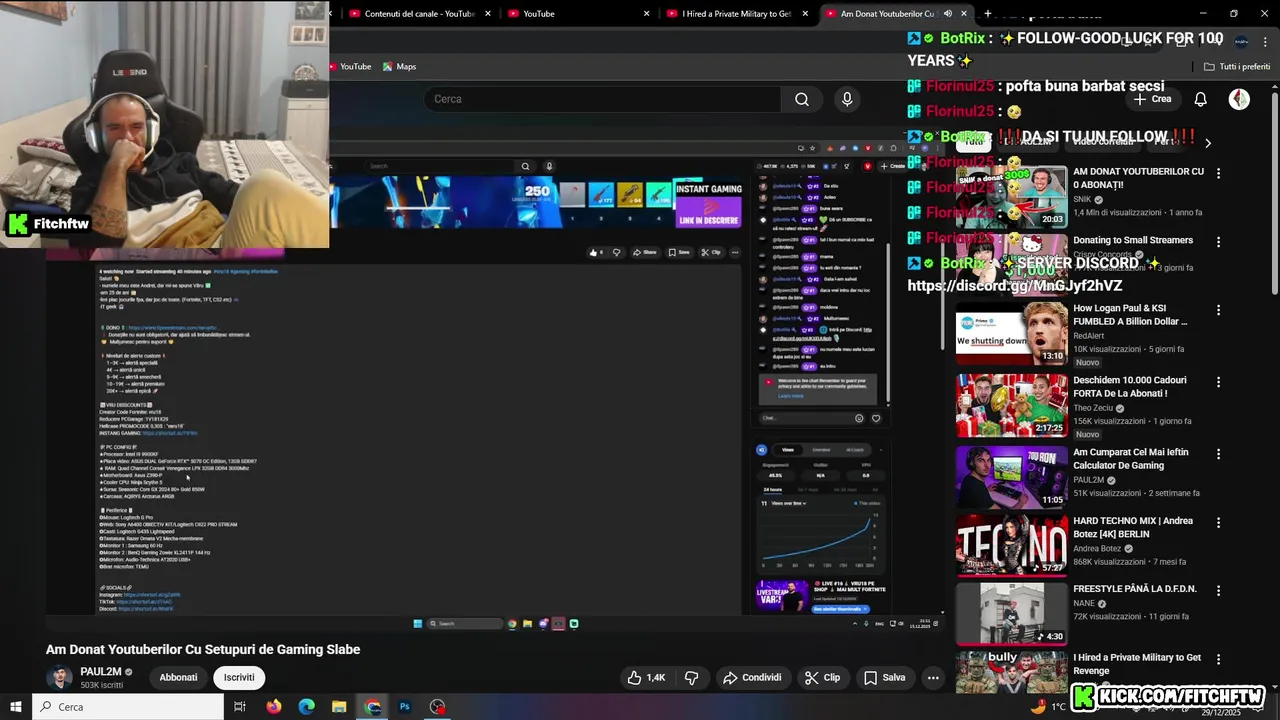The height and width of the screenshot is (720, 1280).
Task: Open options for Donating to Small Streamers
Action: [x=1218, y=242]
